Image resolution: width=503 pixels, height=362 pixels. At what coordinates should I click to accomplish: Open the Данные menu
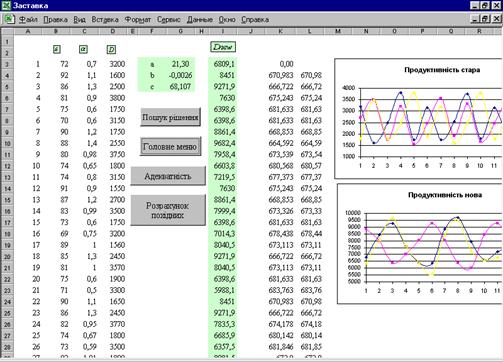point(200,20)
